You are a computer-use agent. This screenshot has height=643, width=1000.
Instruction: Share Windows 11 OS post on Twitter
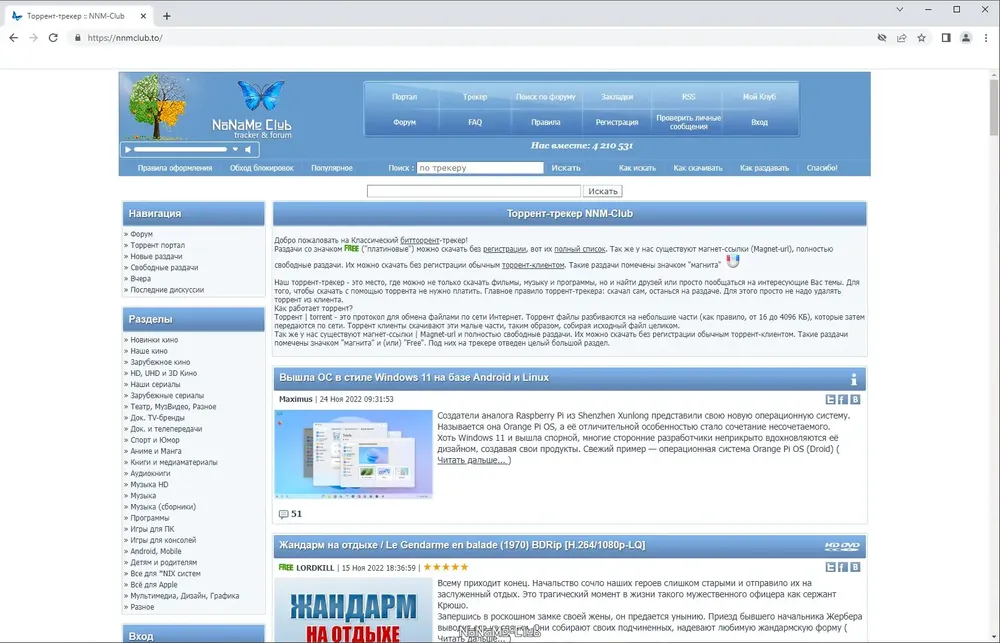[x=830, y=399]
